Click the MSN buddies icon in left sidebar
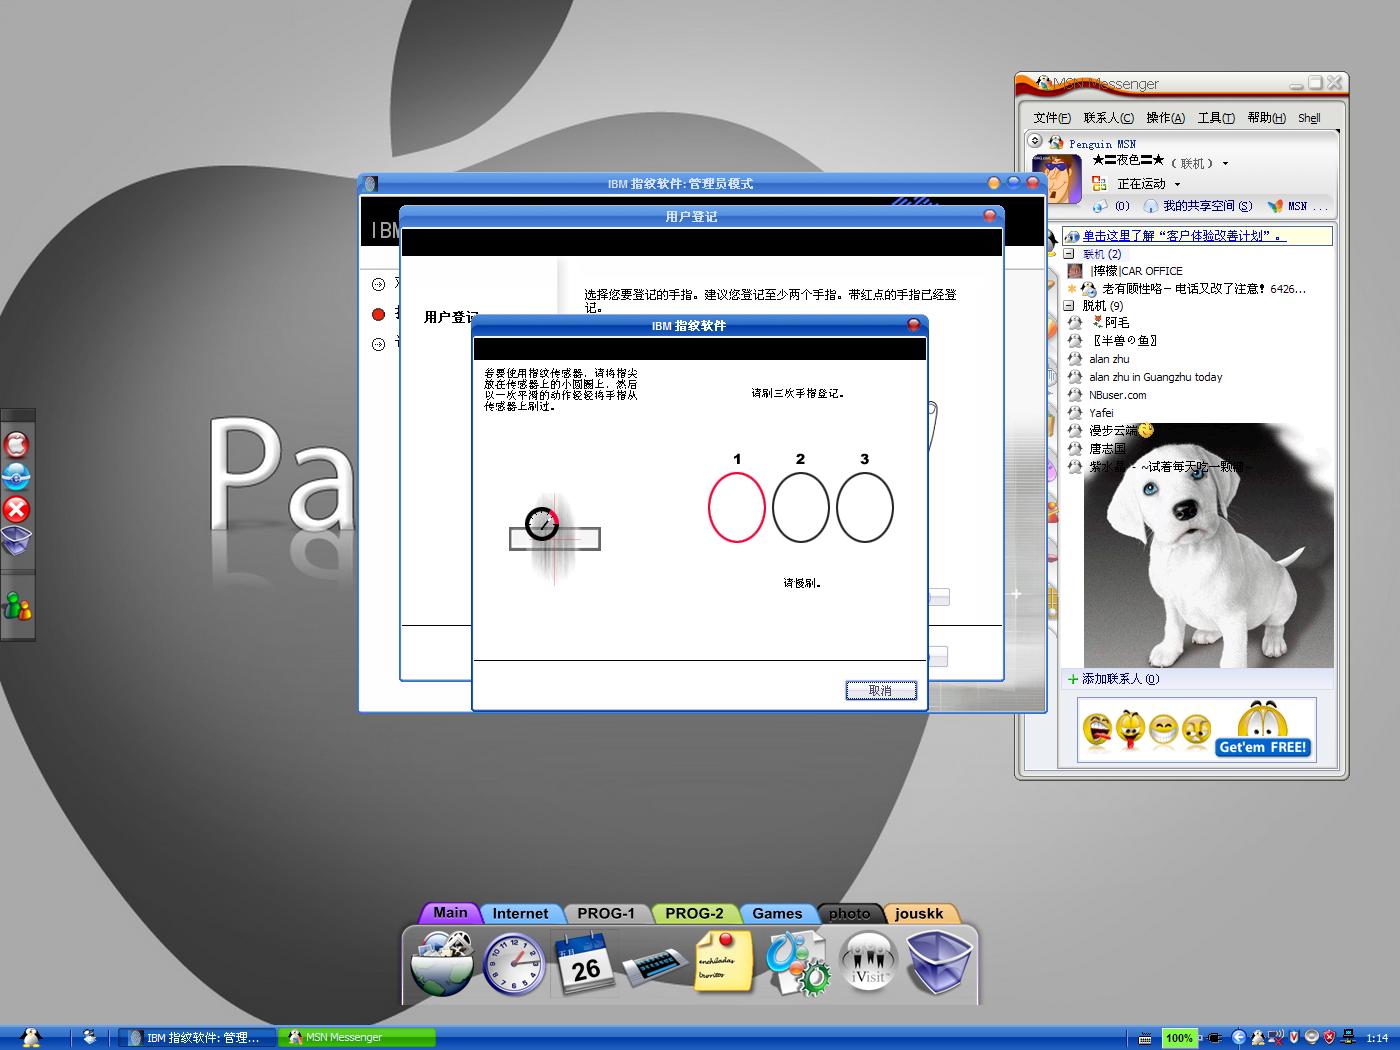1400x1050 pixels. click(x=17, y=605)
